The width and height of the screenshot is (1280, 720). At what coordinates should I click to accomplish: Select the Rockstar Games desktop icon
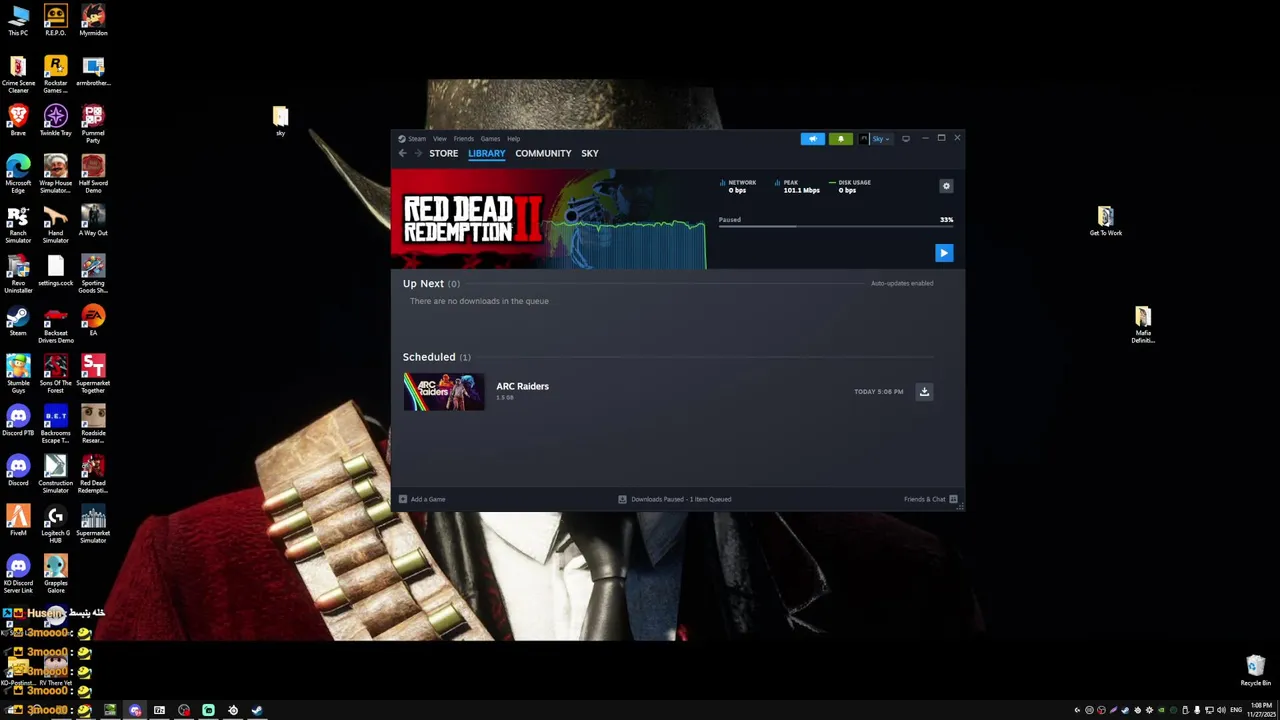55,75
